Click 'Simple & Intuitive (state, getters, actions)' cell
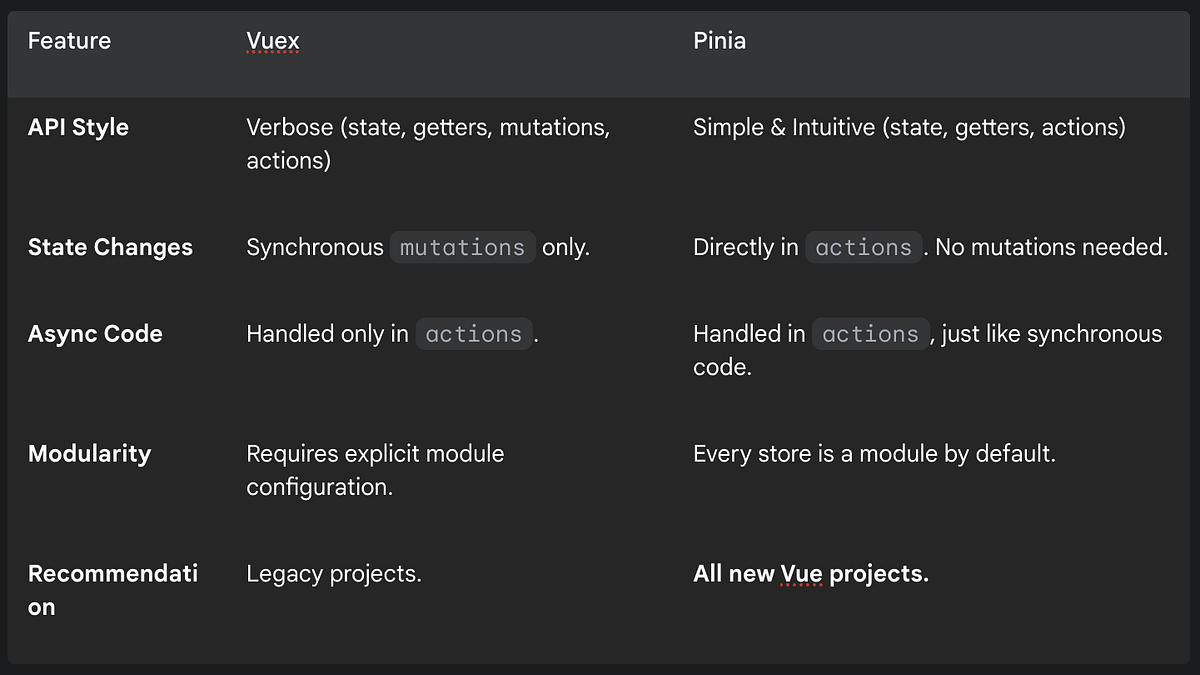Viewport: 1200px width, 675px height. coord(908,127)
